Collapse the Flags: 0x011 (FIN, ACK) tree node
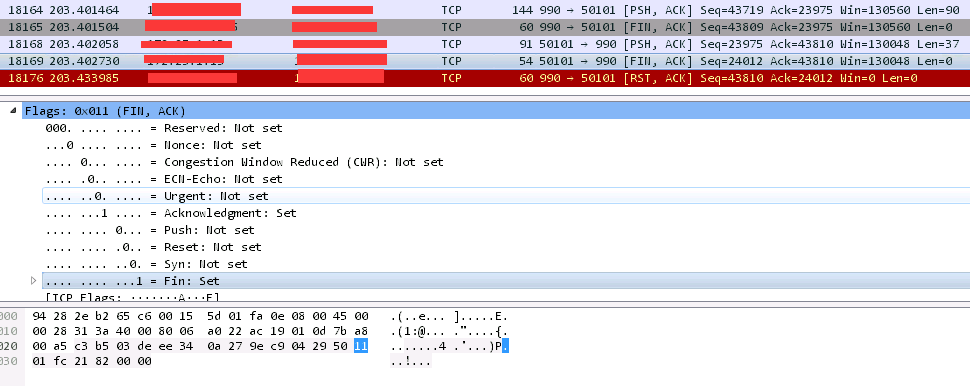The height and width of the screenshot is (386, 970). coord(14,111)
